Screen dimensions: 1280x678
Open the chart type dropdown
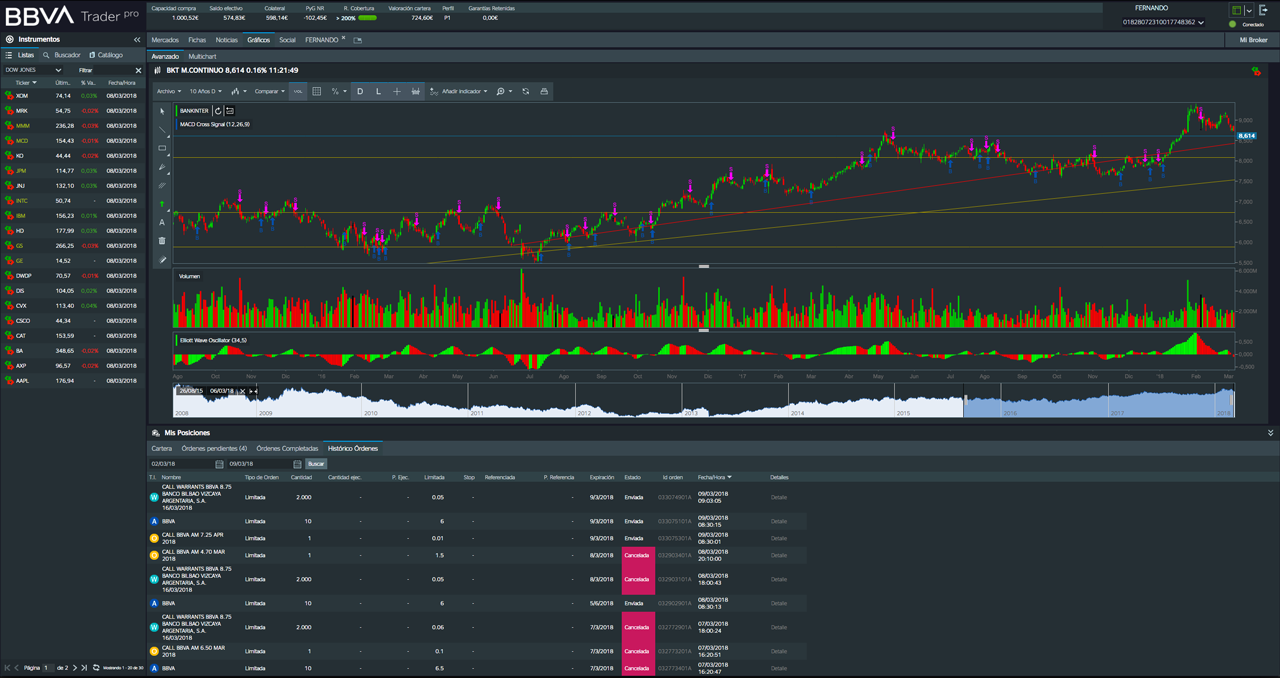tap(238, 91)
